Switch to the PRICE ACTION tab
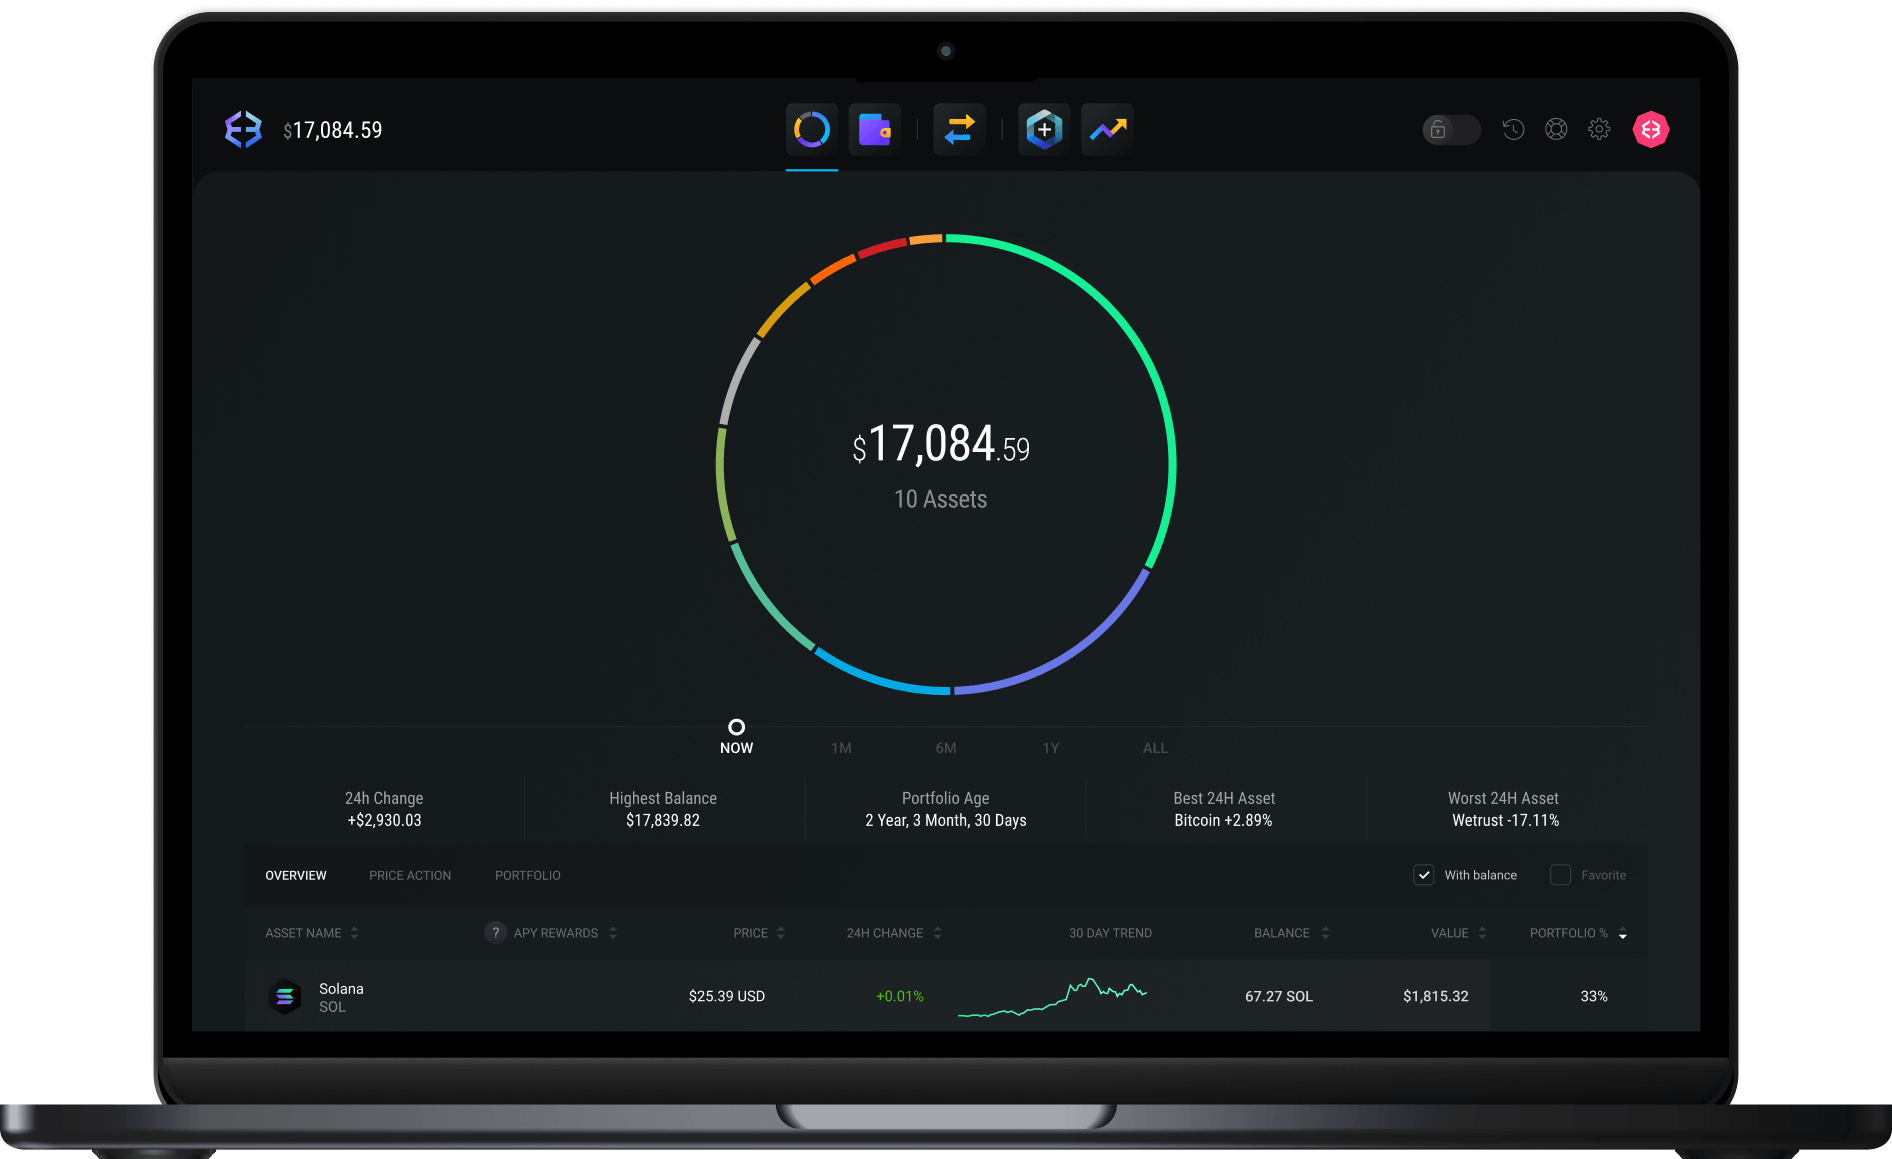 pos(410,875)
